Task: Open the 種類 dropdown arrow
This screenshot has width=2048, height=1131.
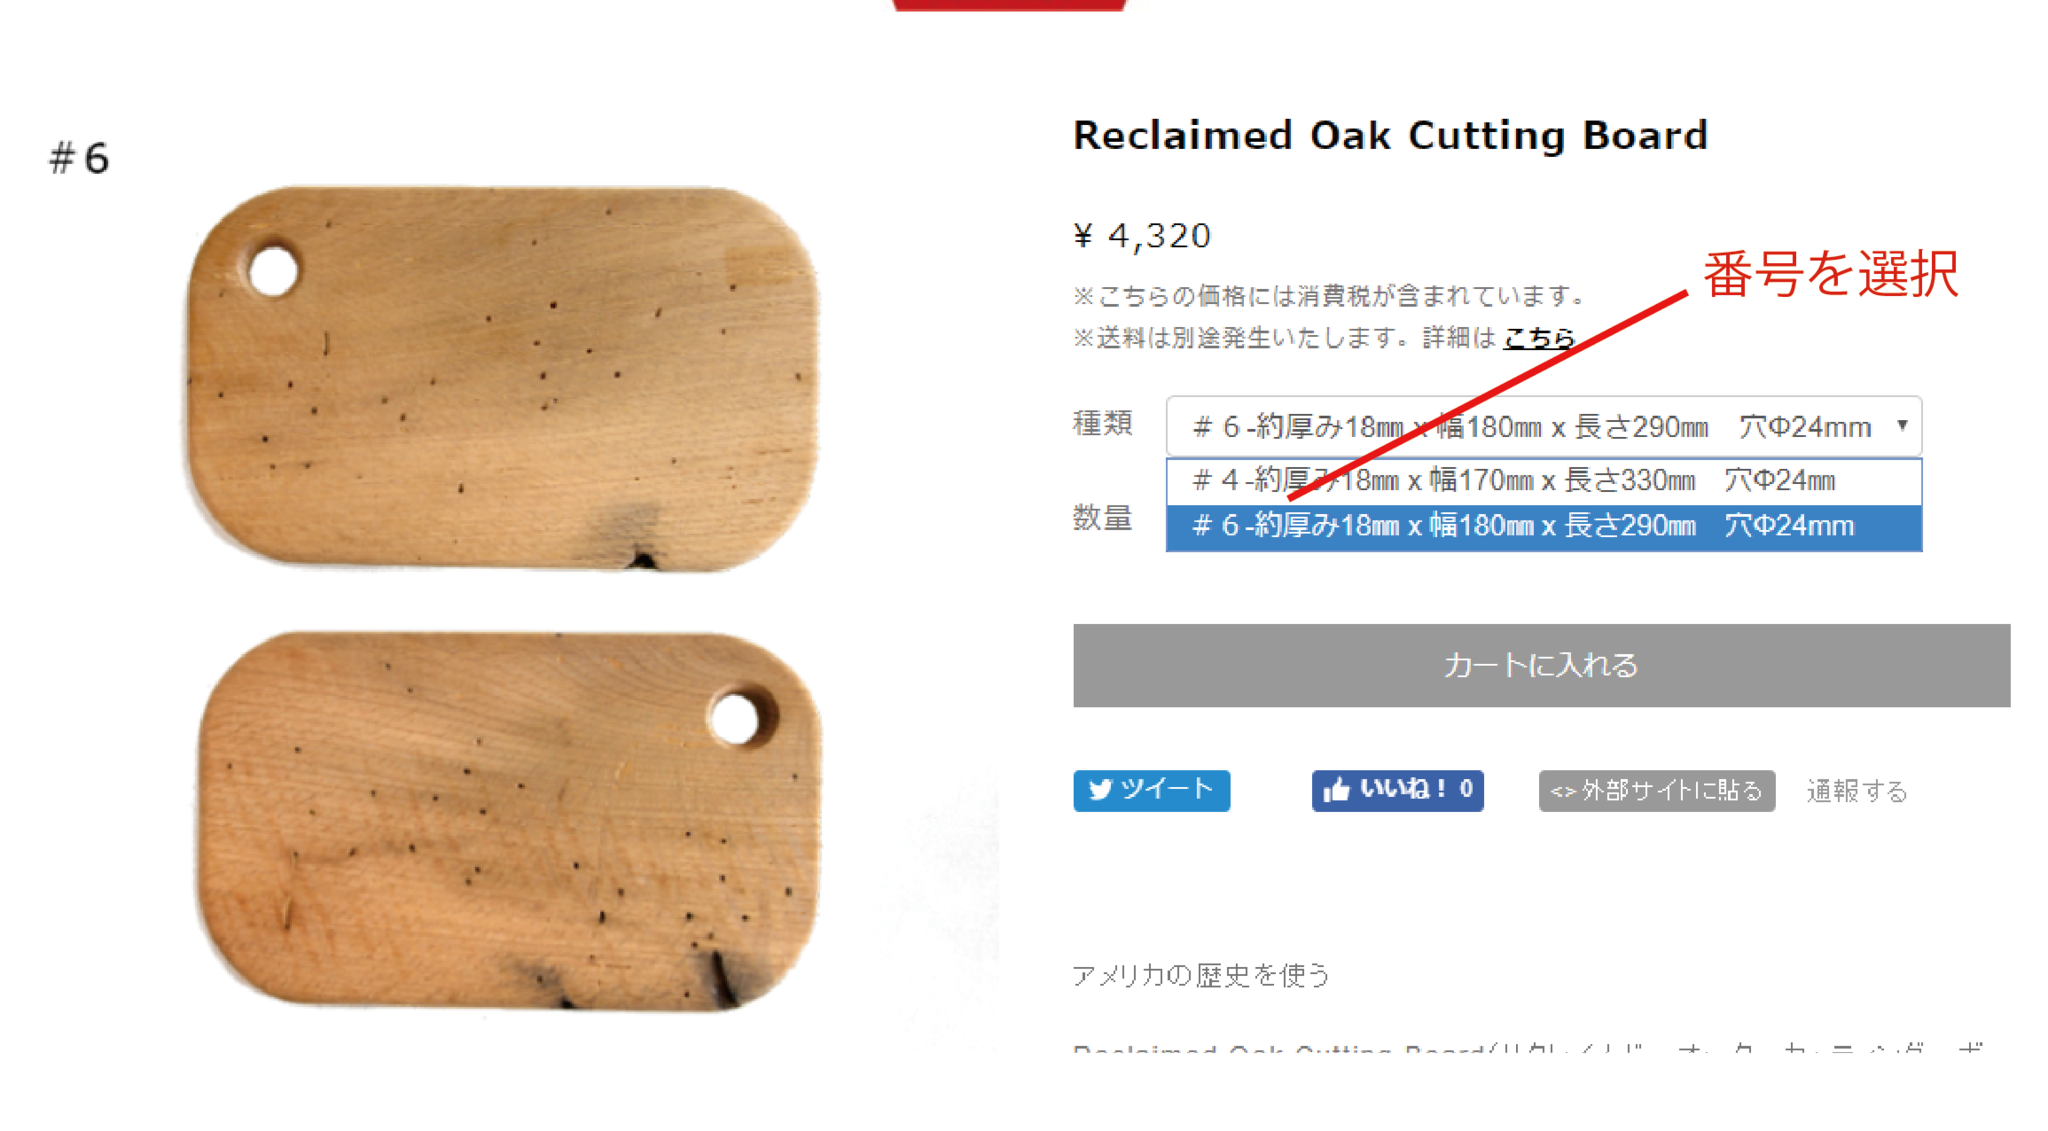Action: pos(1902,425)
